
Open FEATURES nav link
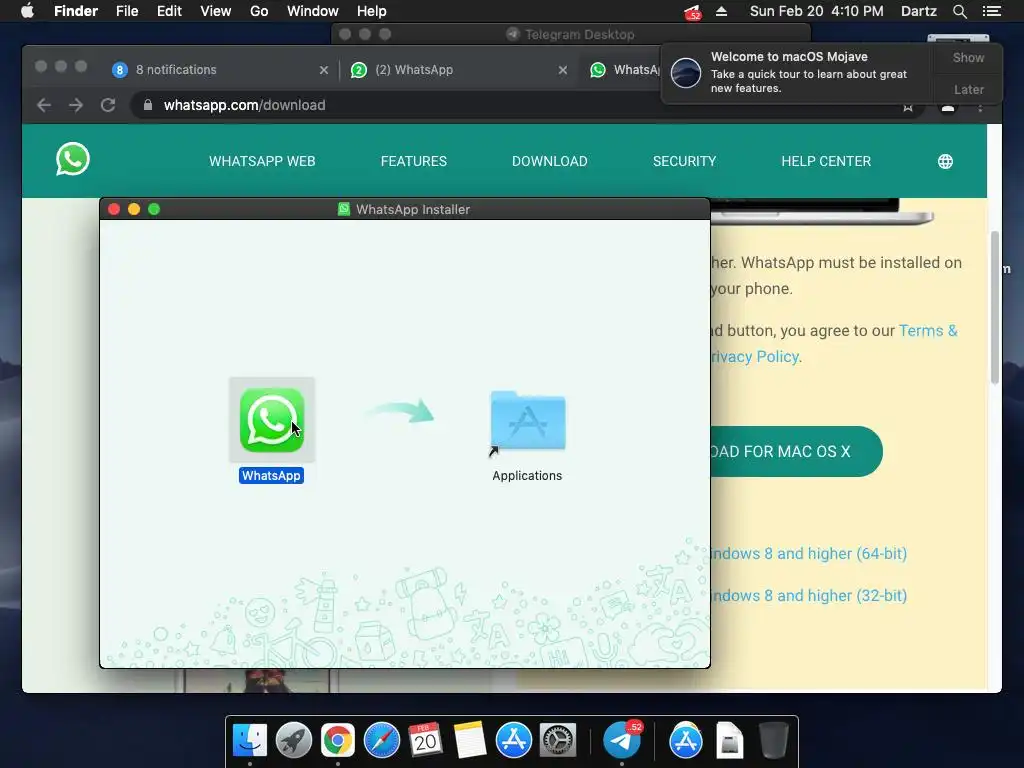tap(413, 161)
